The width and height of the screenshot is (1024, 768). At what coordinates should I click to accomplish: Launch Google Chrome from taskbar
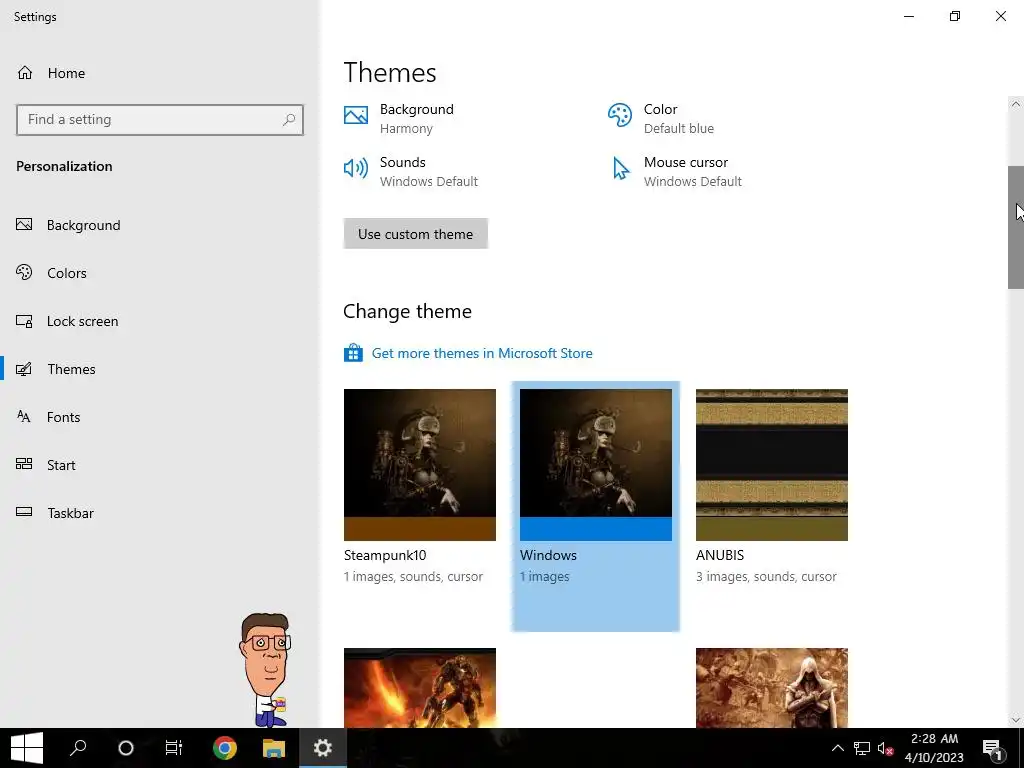225,748
